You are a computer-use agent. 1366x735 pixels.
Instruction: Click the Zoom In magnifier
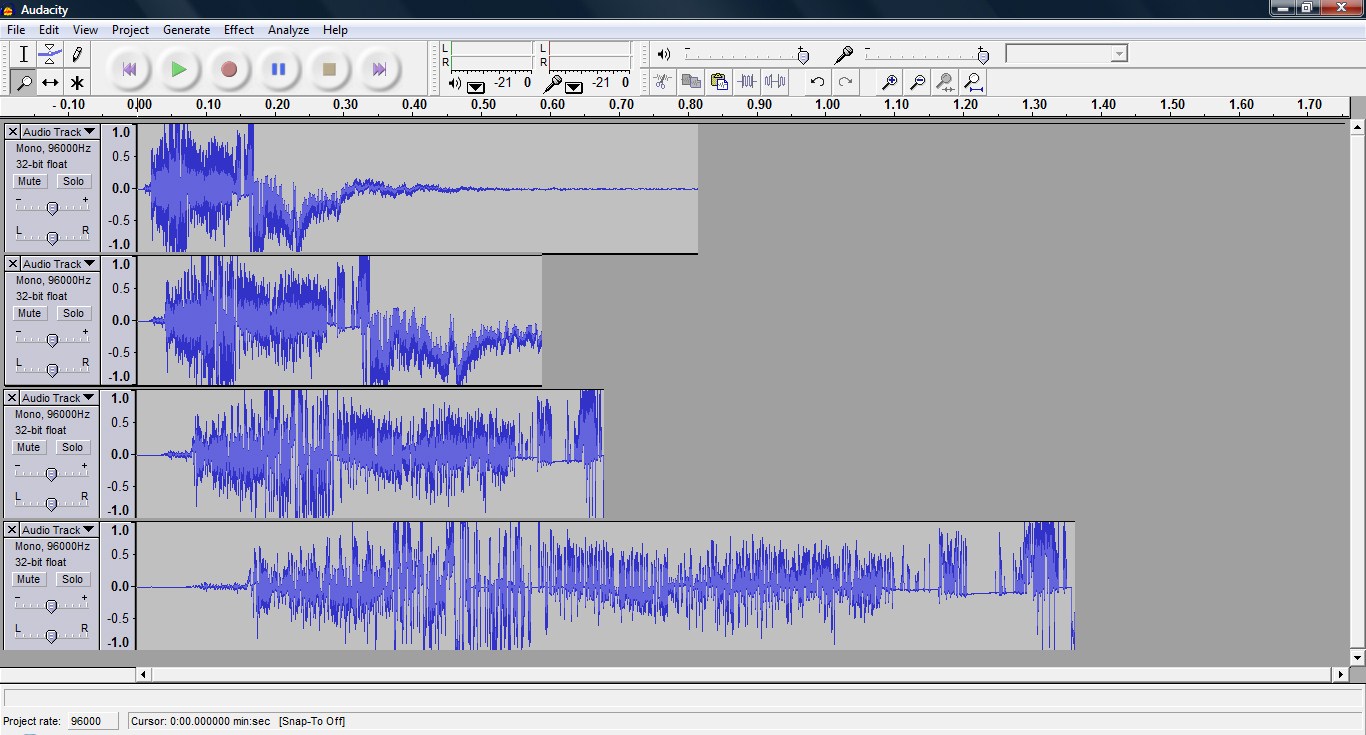pyautogui.click(x=889, y=82)
